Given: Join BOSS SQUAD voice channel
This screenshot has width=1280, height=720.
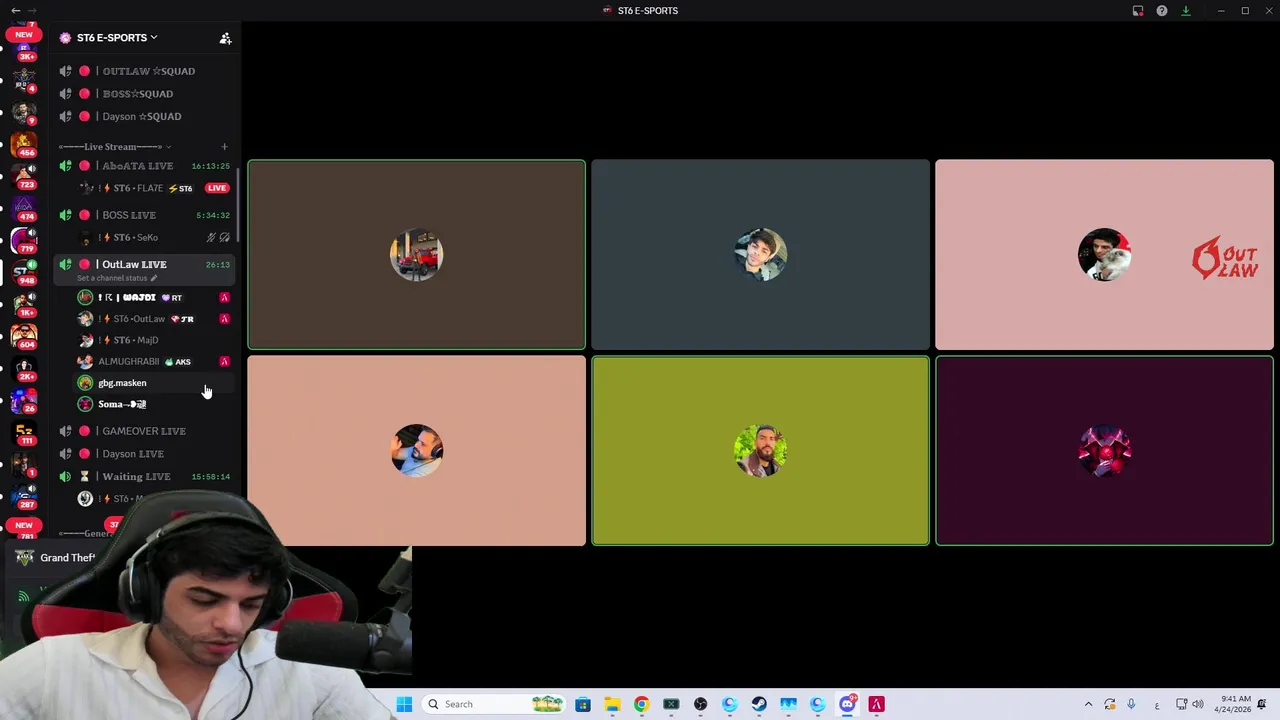Looking at the screenshot, I should coord(144,94).
